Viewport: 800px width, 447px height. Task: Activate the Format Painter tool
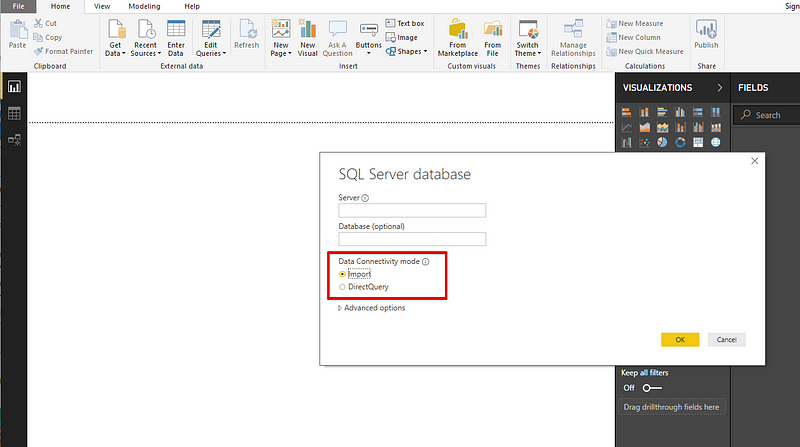coord(64,51)
